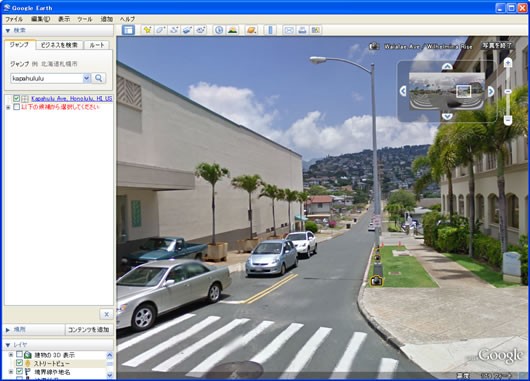Open the ヘルプ menu
Screen dimensions: 530x381
click(x=127, y=19)
